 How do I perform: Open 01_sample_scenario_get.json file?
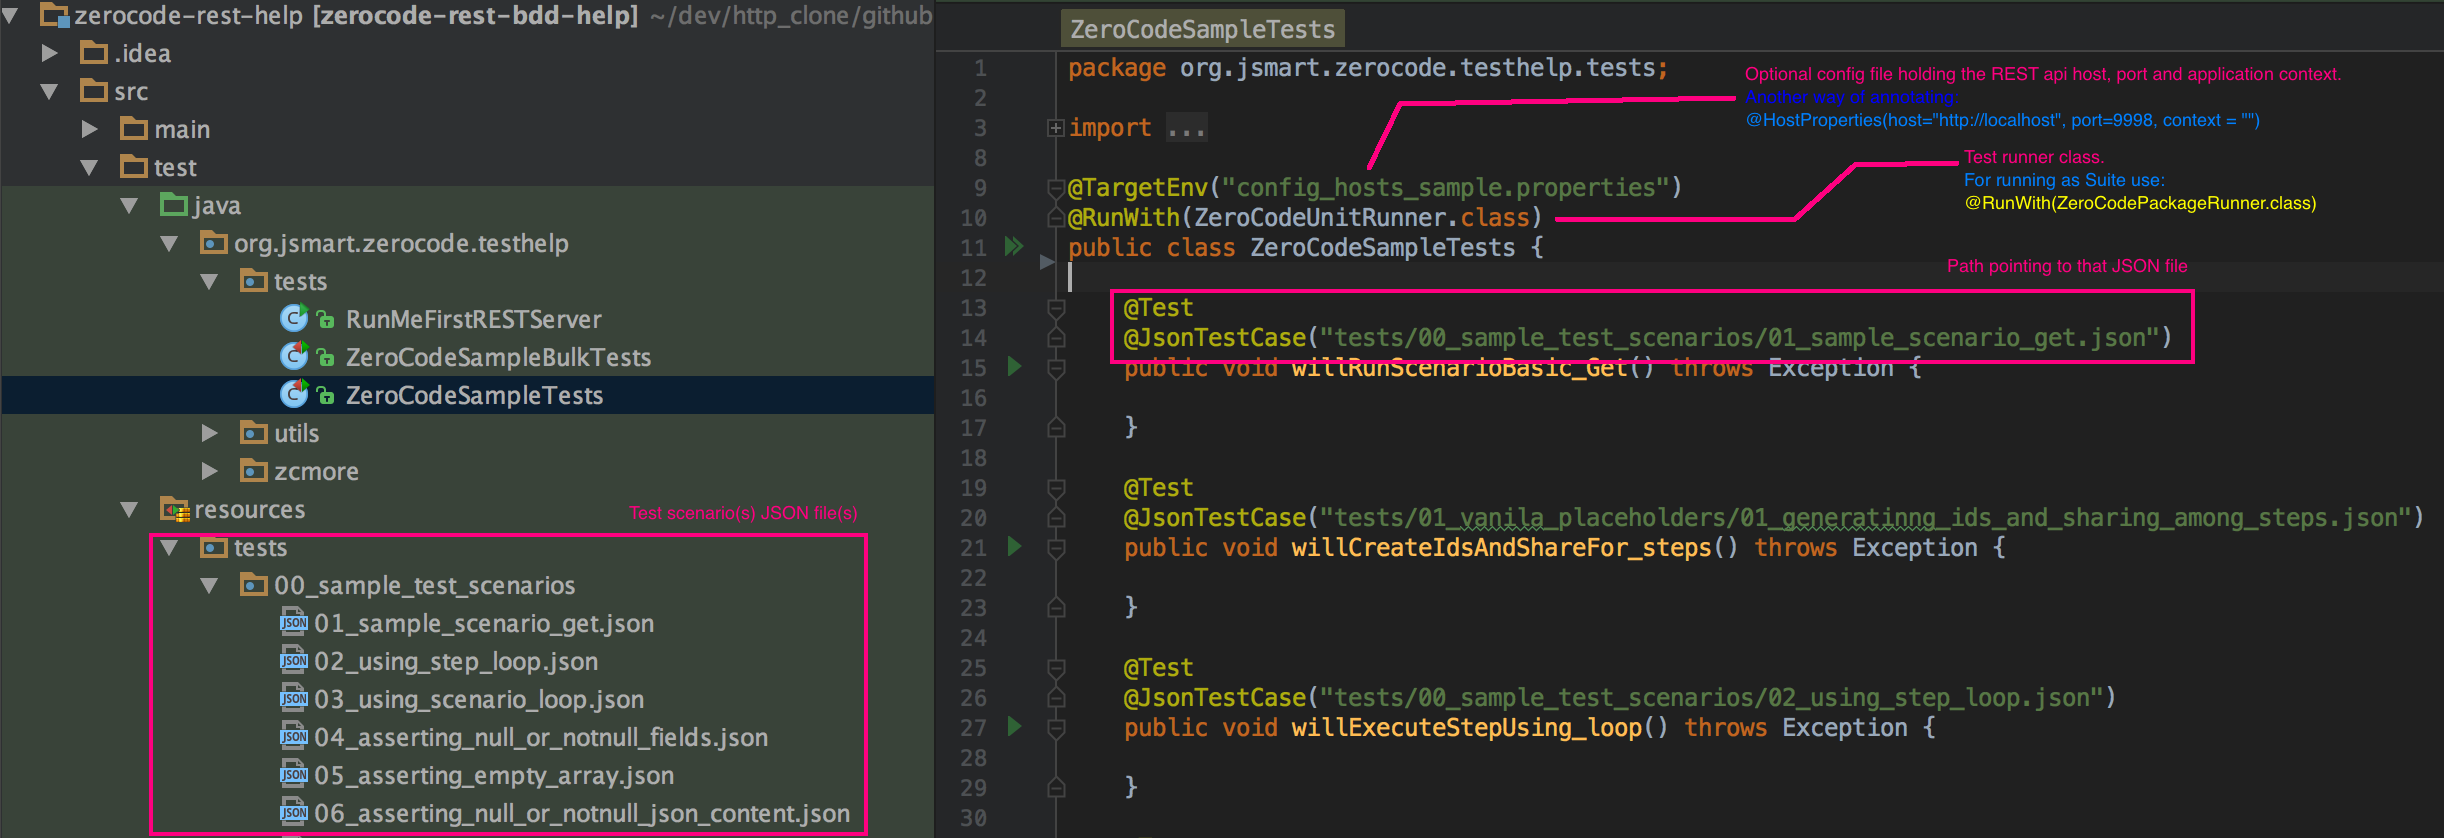[x=483, y=623]
